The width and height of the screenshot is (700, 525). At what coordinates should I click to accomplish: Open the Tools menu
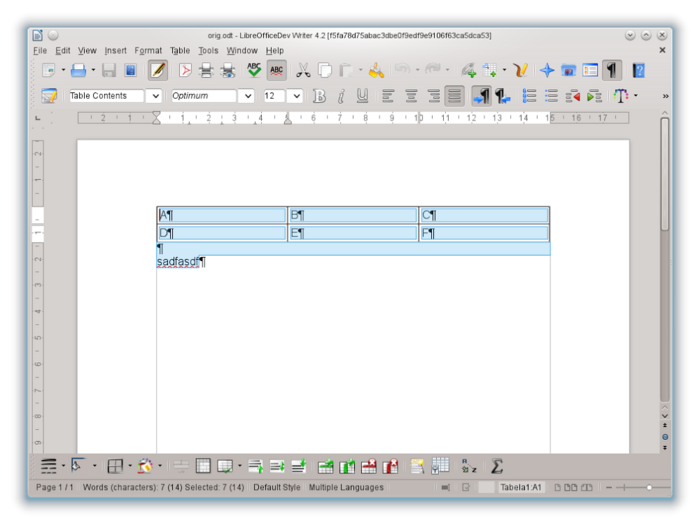click(x=208, y=50)
